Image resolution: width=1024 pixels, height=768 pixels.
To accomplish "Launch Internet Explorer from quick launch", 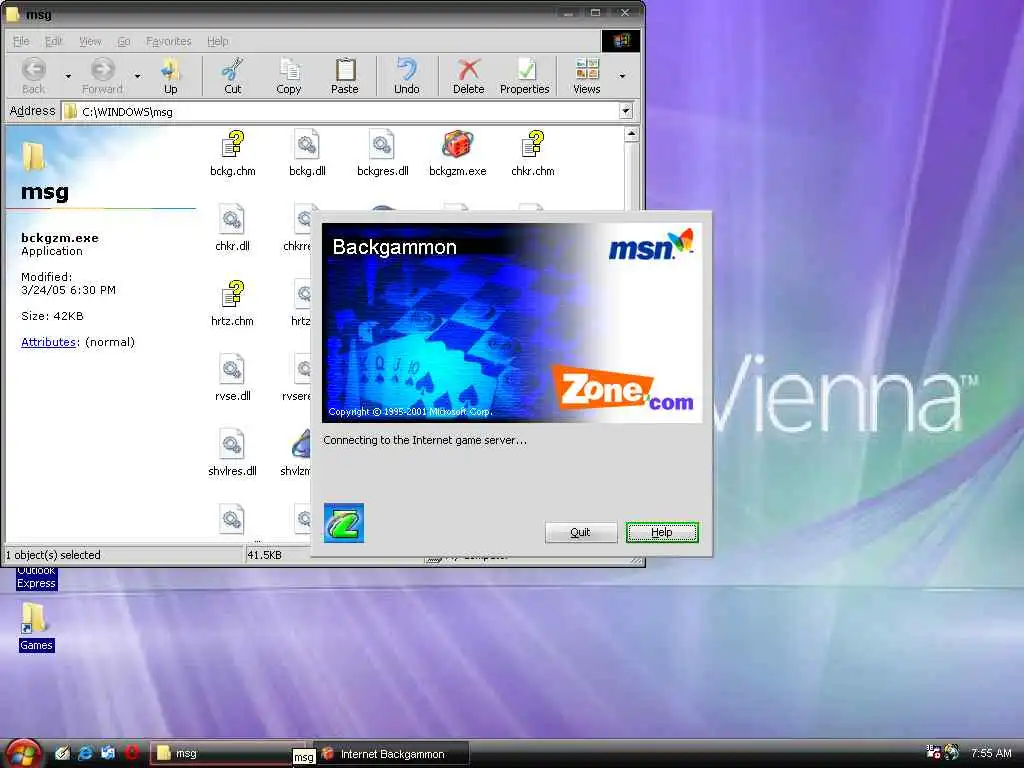I will [85, 753].
